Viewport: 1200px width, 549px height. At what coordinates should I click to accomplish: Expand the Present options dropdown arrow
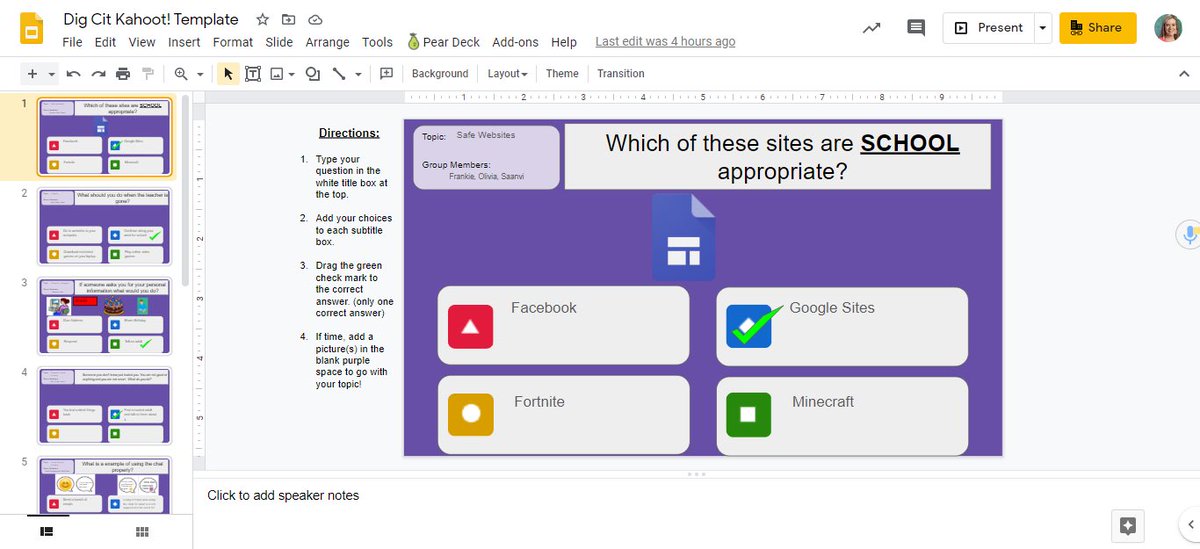point(1043,28)
